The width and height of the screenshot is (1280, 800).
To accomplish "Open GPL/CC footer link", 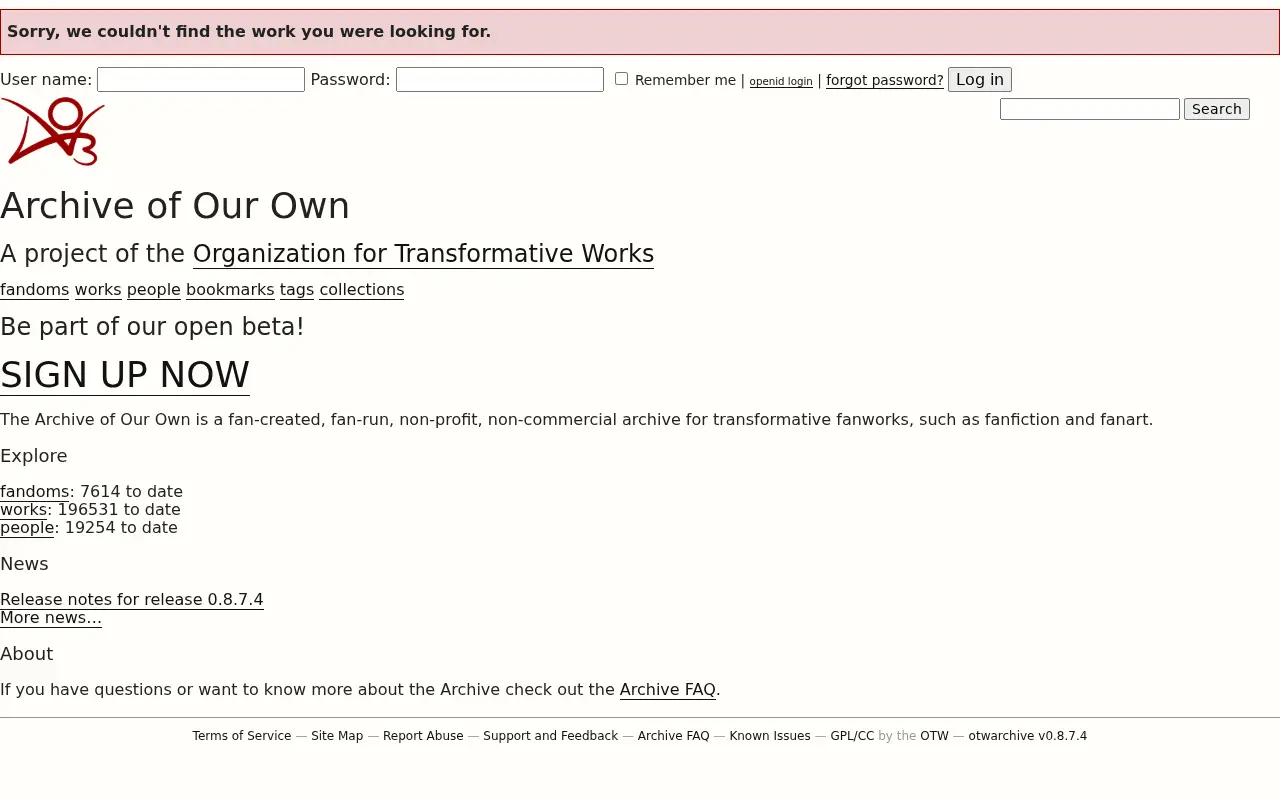I will coord(852,736).
